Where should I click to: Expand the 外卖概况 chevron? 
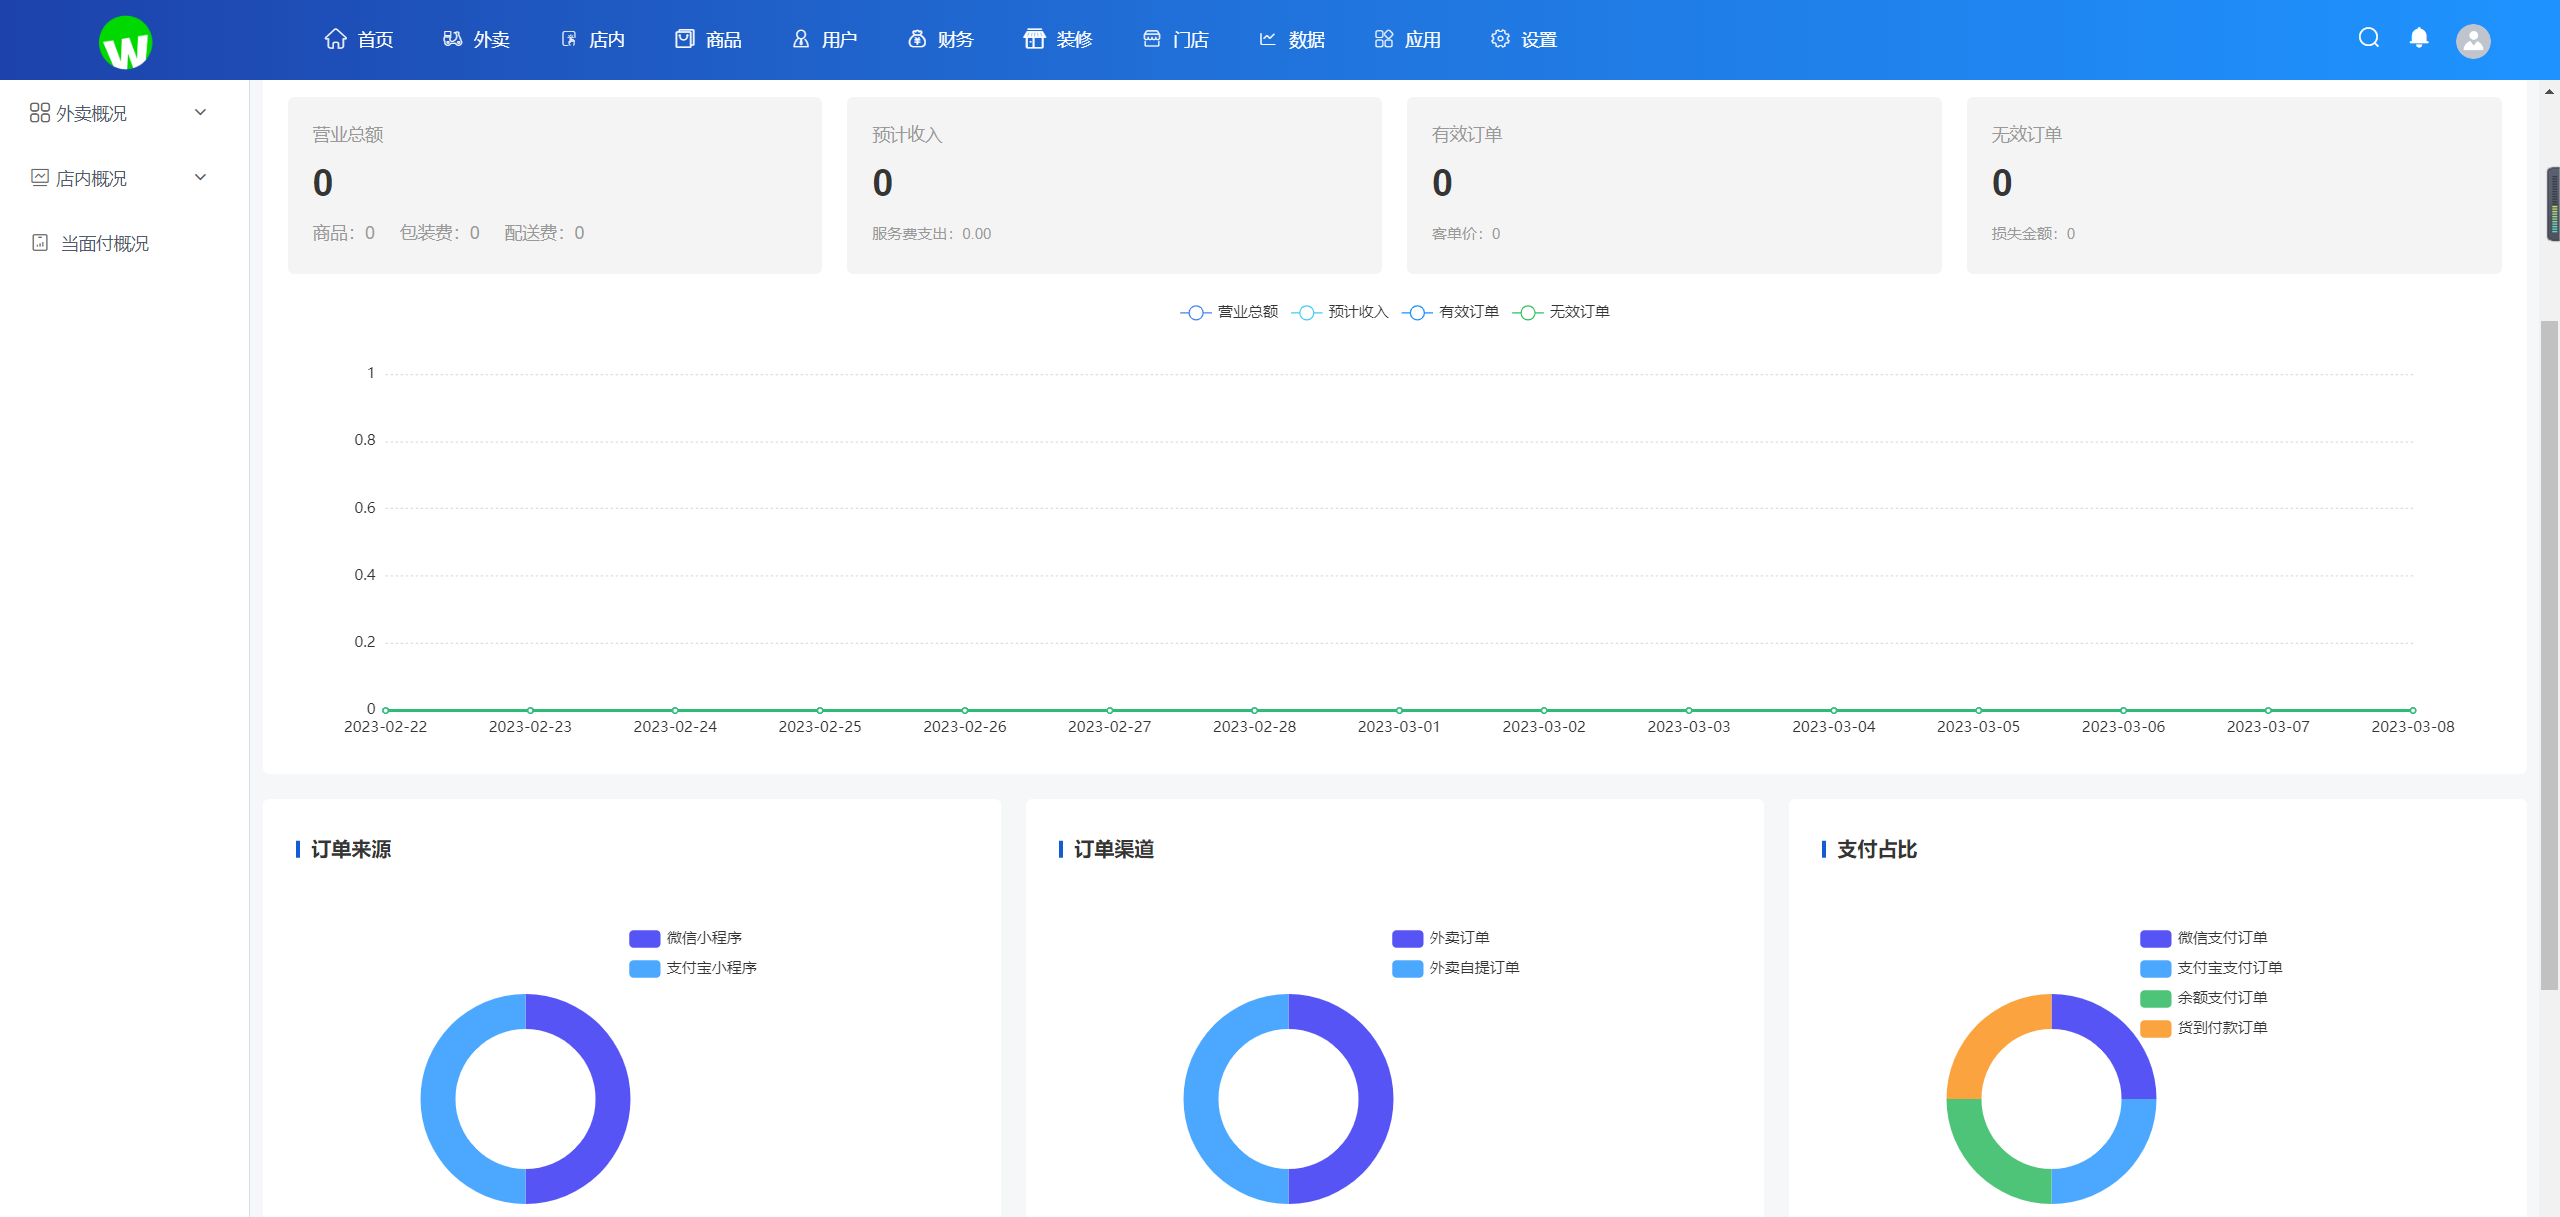click(201, 113)
